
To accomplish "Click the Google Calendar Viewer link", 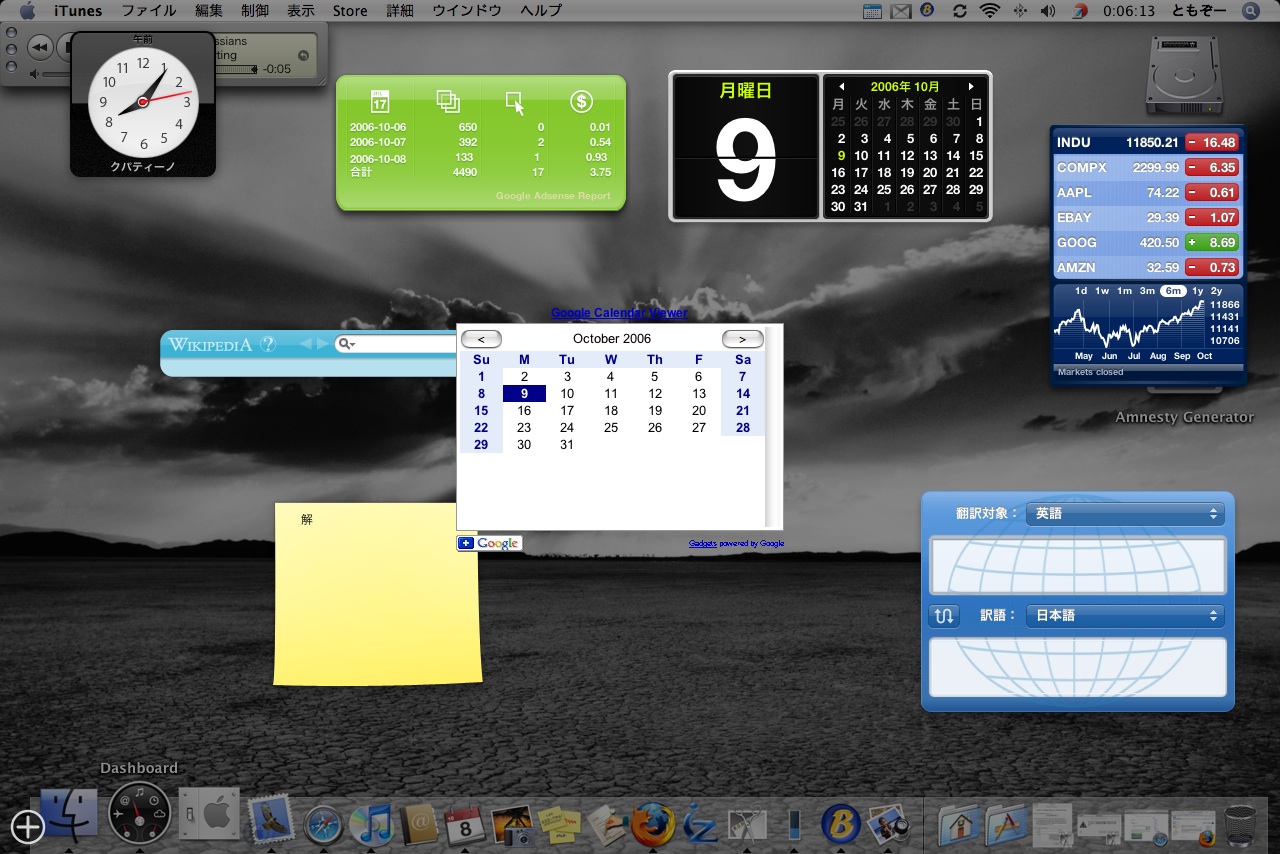I will click(619, 313).
